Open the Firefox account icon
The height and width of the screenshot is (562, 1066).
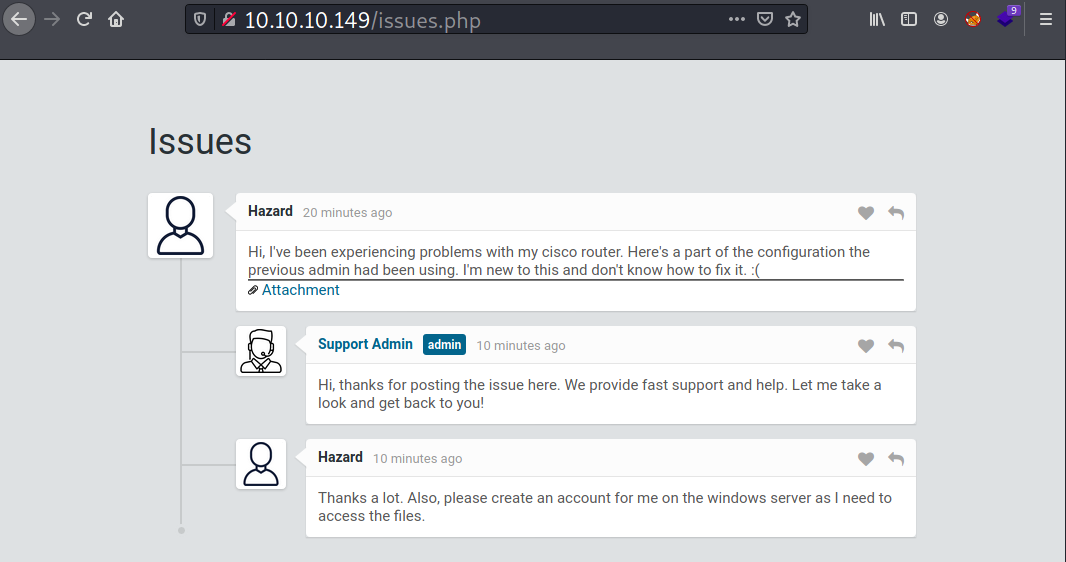[941, 19]
